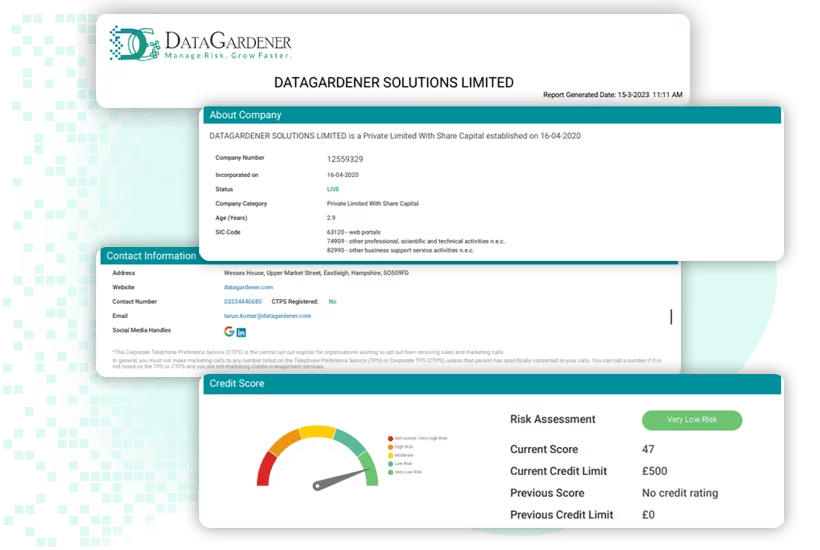Click the Report Generated Date text
The width and height of the screenshot is (820, 550).
click(612, 95)
